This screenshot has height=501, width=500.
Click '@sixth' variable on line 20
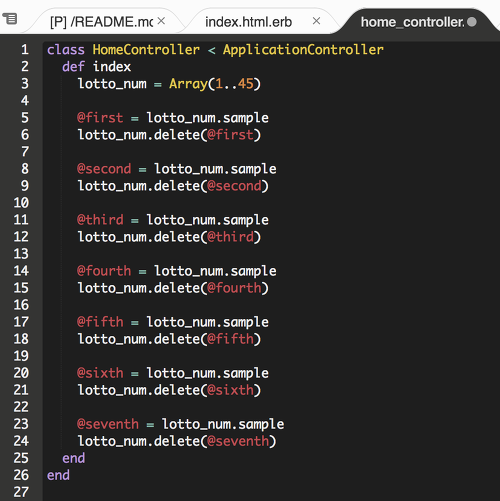coord(100,373)
